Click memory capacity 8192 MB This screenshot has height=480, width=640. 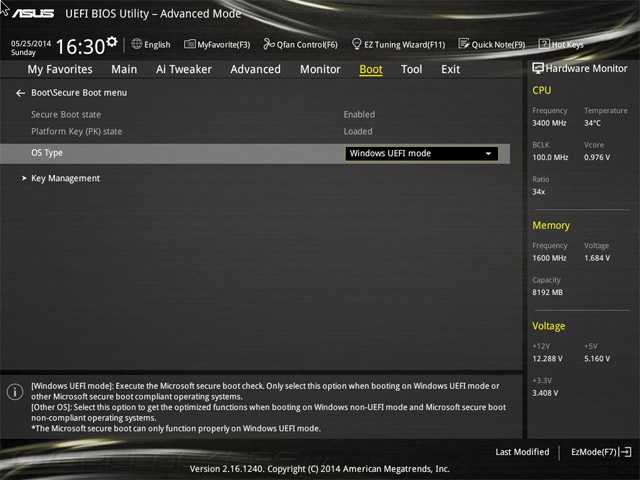point(547,292)
